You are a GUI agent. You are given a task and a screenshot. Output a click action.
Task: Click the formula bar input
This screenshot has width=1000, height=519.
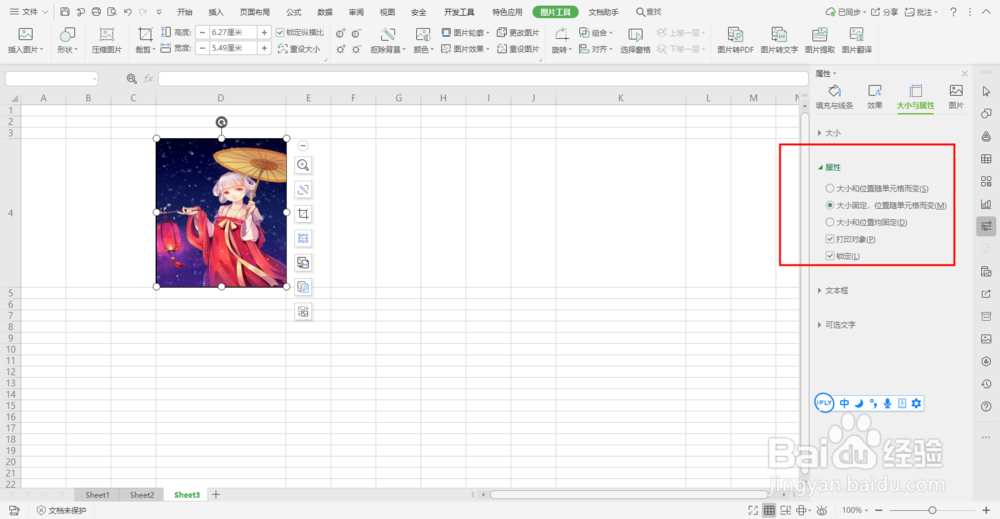[483, 78]
